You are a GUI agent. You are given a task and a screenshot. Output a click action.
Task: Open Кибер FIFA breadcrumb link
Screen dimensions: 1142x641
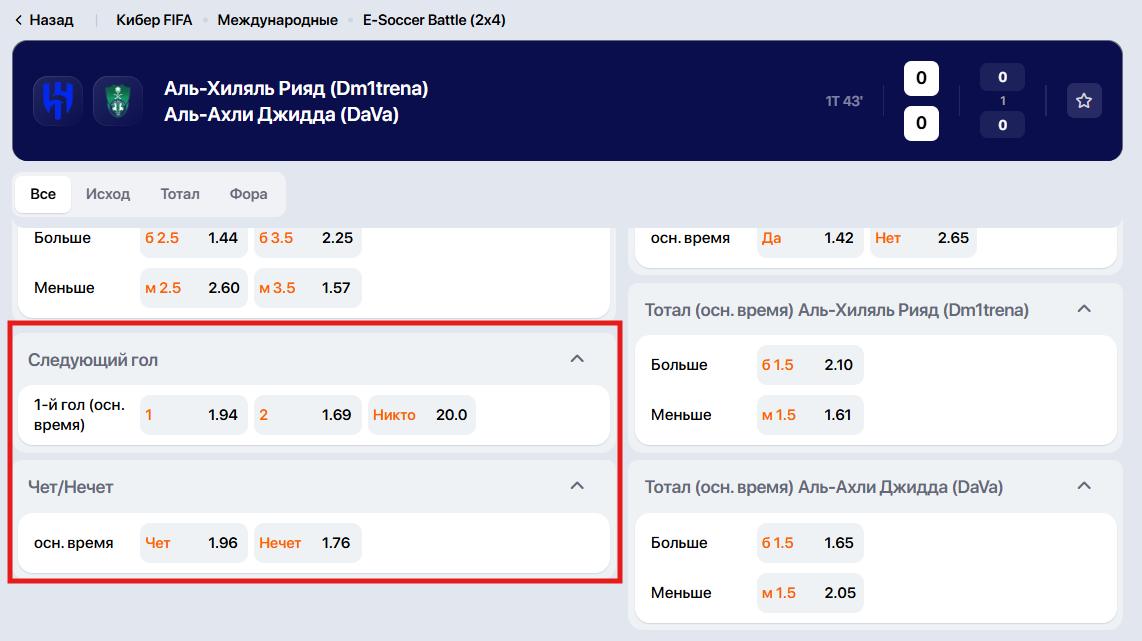pos(154,20)
